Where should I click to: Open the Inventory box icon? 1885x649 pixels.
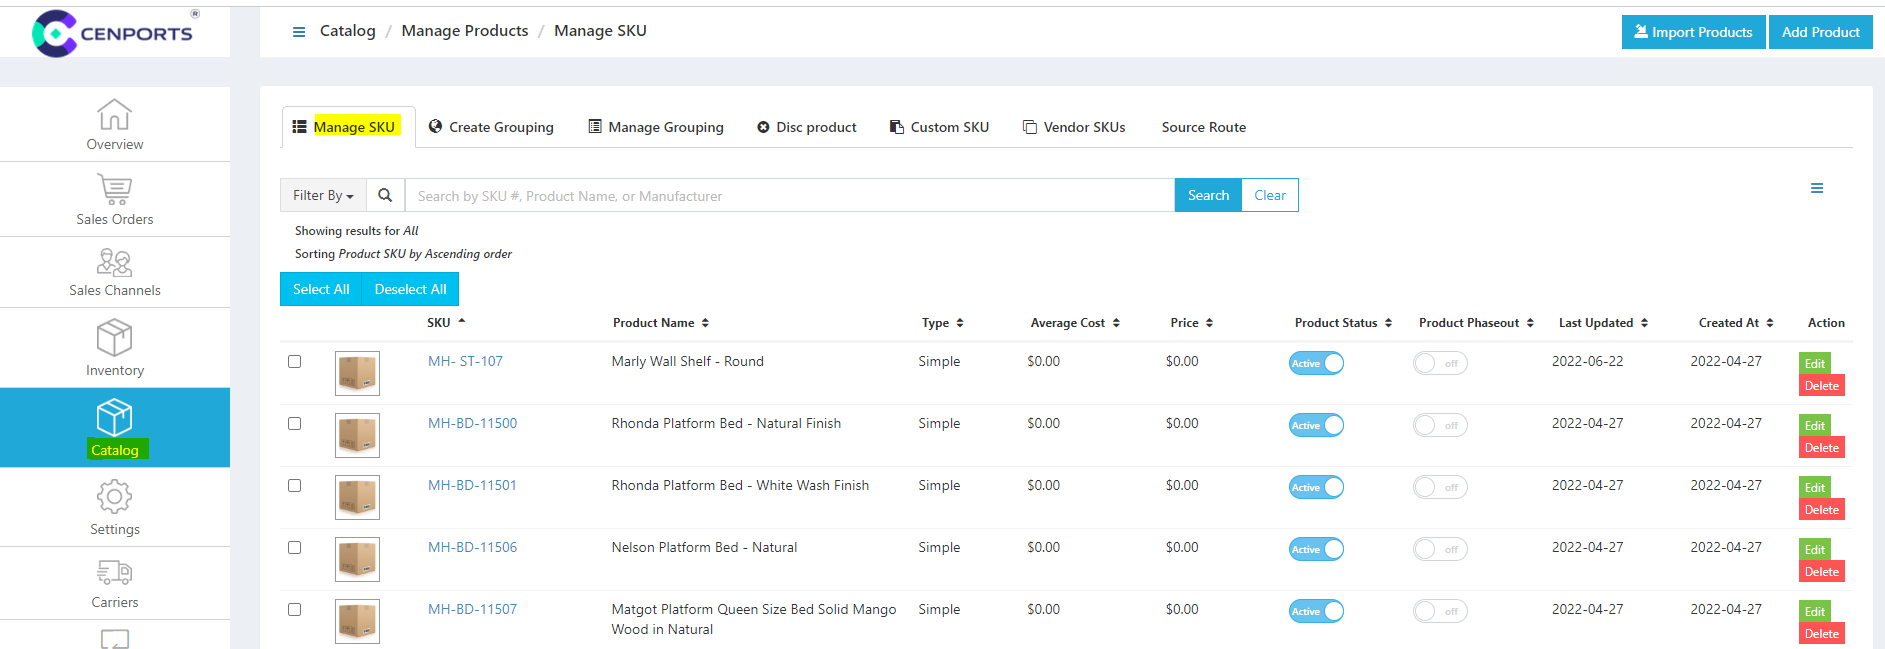(114, 338)
